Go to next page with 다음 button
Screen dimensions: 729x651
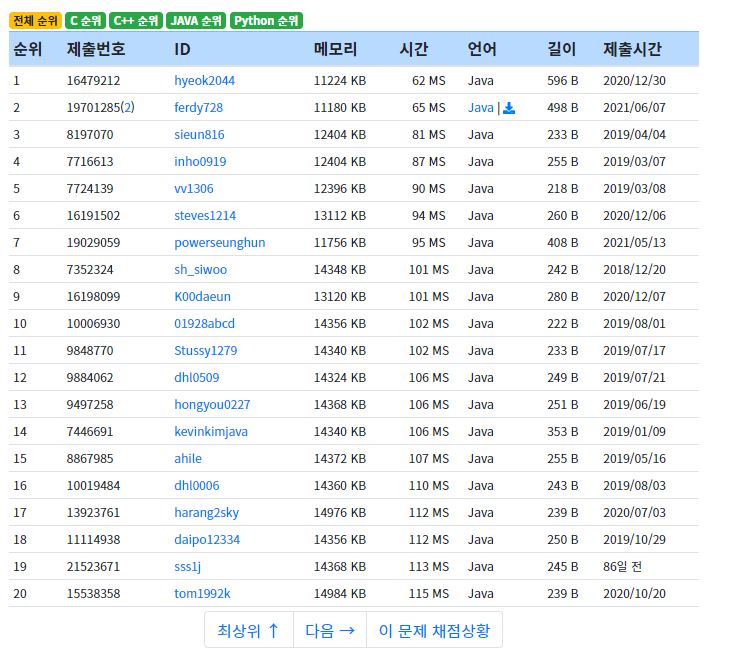click(330, 631)
